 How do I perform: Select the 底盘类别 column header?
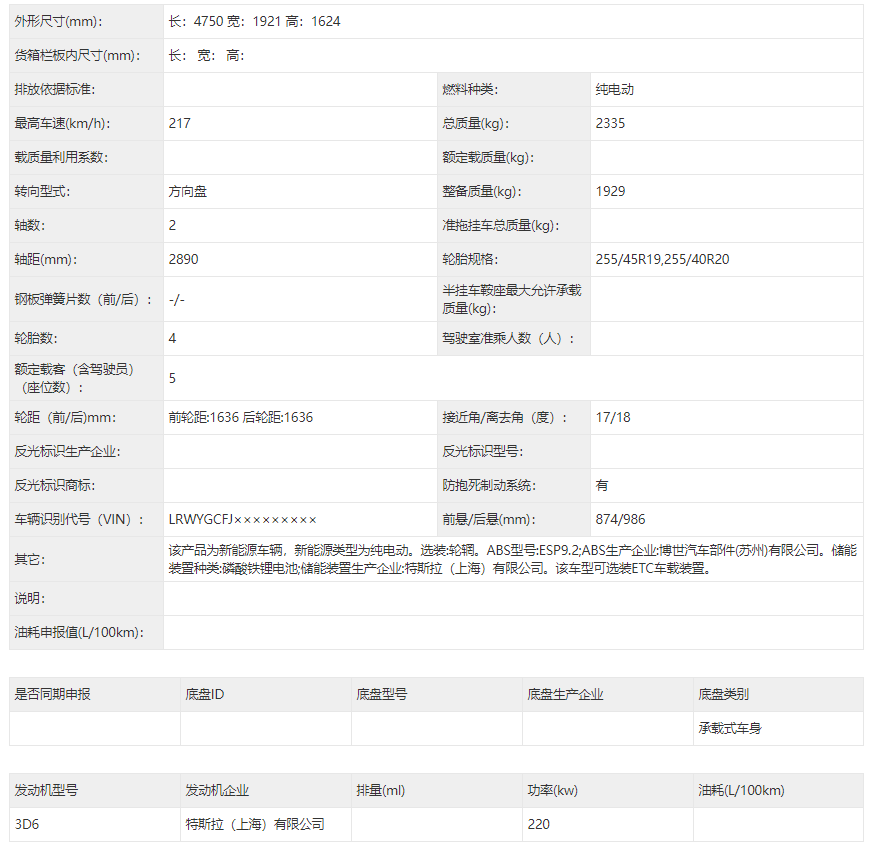click(x=722, y=694)
